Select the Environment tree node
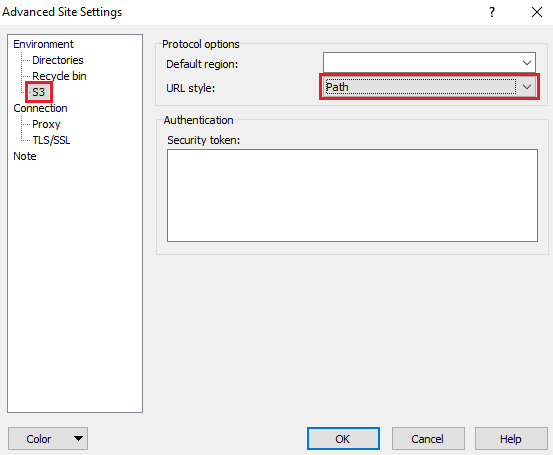This screenshot has width=553, height=455. 43,44
